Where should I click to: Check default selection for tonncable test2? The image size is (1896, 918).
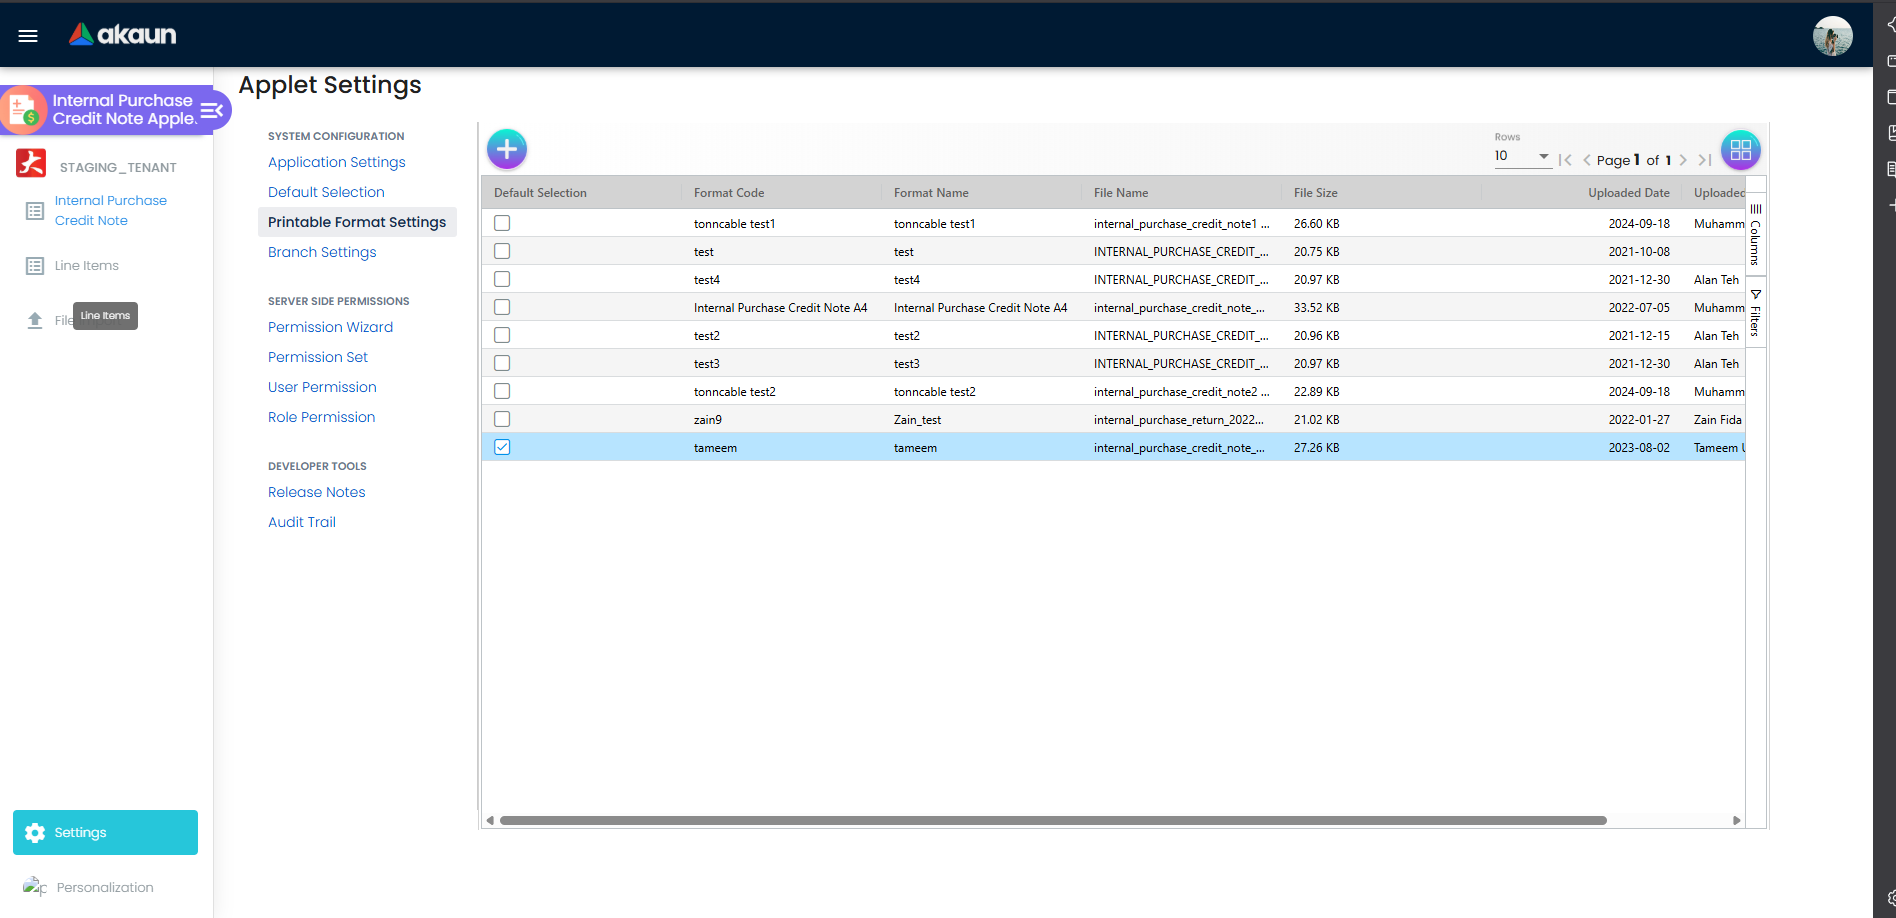coord(502,391)
